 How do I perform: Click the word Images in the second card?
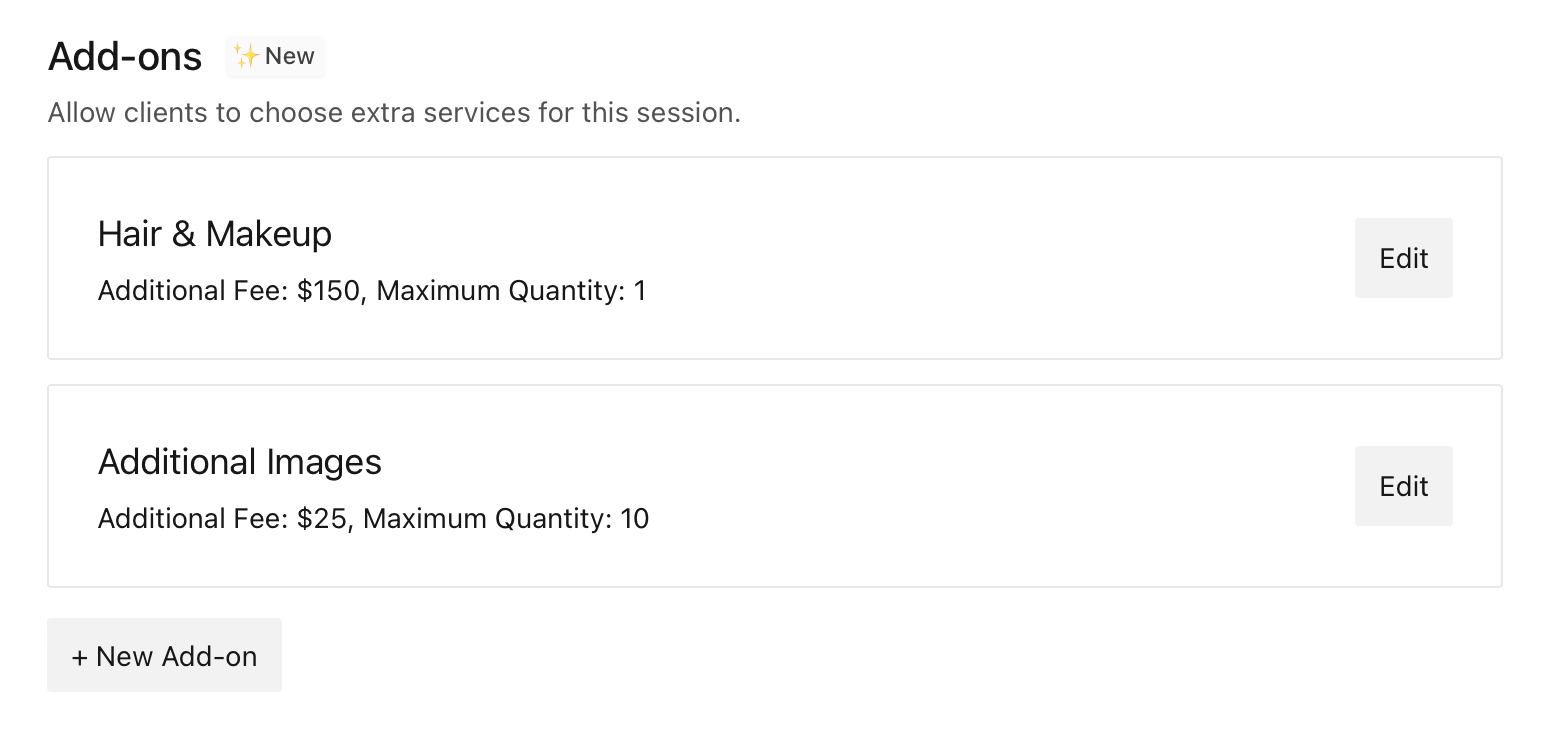[324, 462]
